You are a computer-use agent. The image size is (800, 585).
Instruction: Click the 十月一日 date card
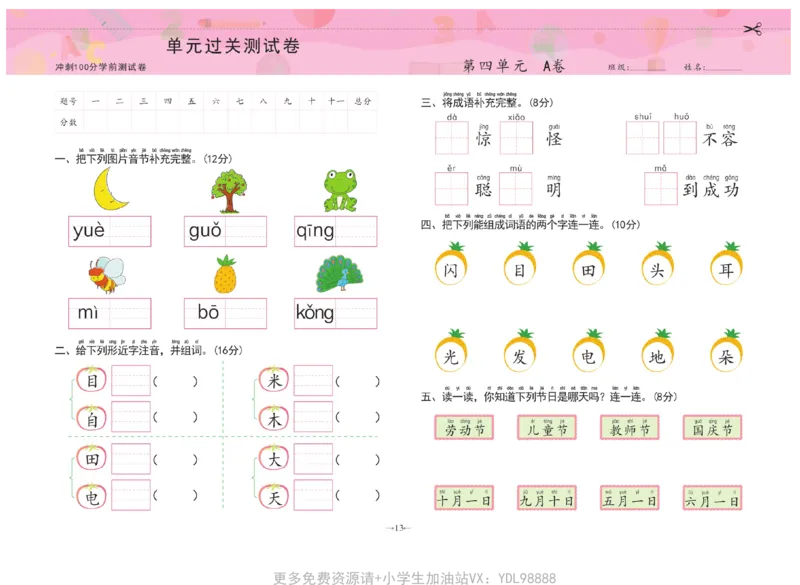point(464,497)
